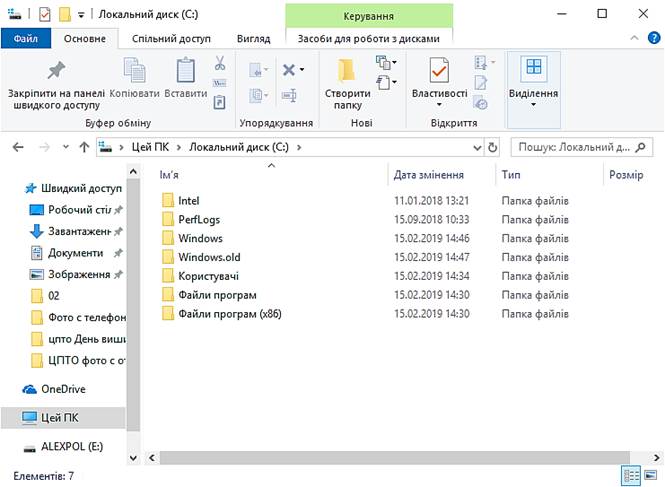665x487 pixels.
Task: Select the Користувачі folder
Action: (x=208, y=276)
